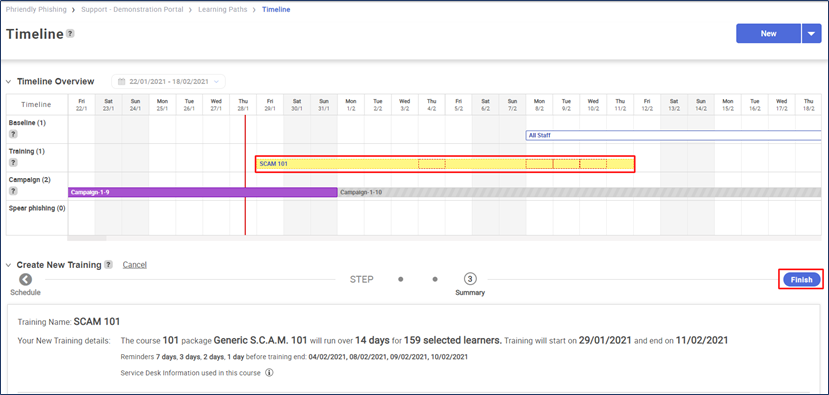This screenshot has height=395, width=829.
Task: Click the back arrow to Schedule step
Action: pos(25,280)
